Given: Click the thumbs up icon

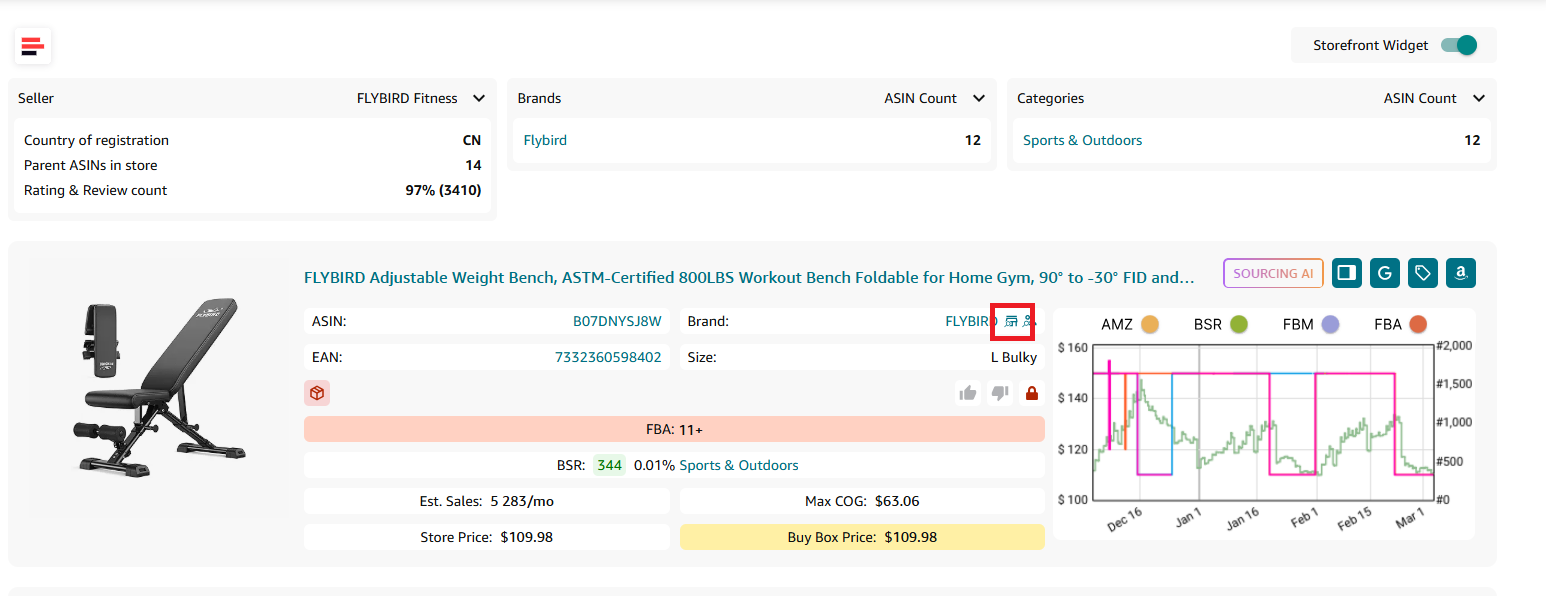Looking at the screenshot, I should 967,392.
